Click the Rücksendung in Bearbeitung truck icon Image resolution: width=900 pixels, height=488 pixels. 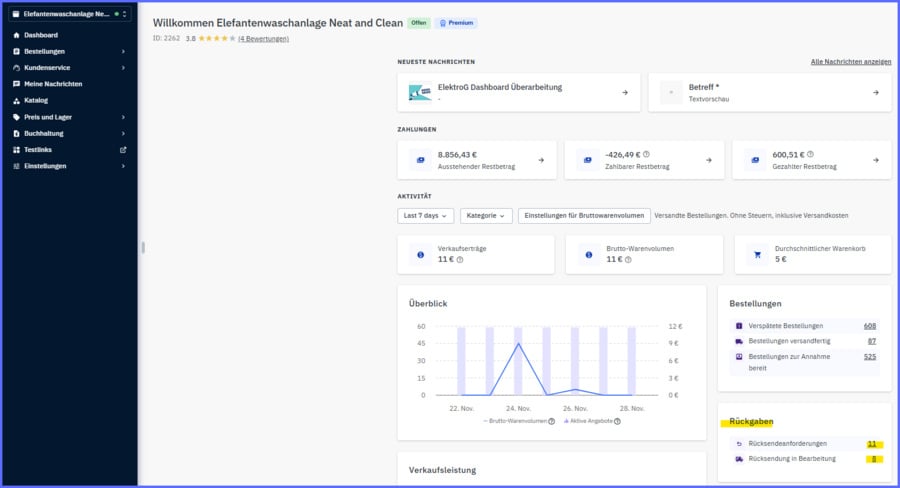pos(739,459)
